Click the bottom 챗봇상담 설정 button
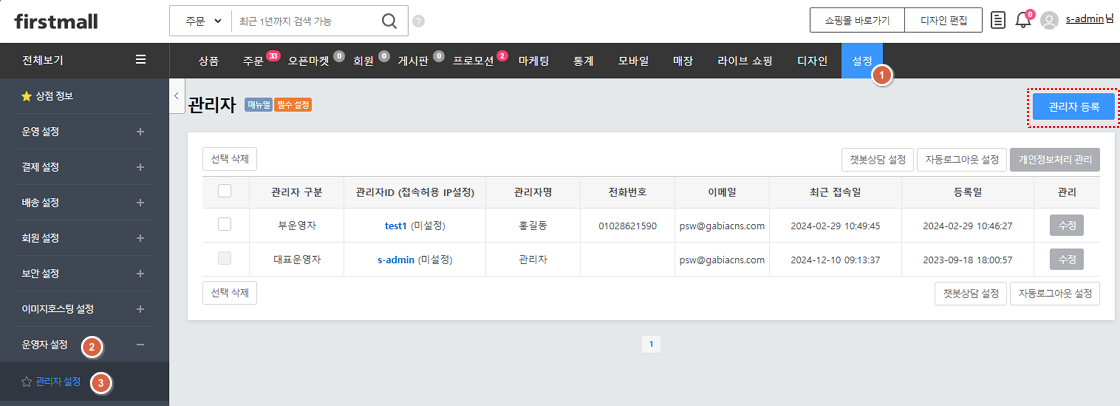Screen dimensions: 1120x406 [x=971, y=294]
